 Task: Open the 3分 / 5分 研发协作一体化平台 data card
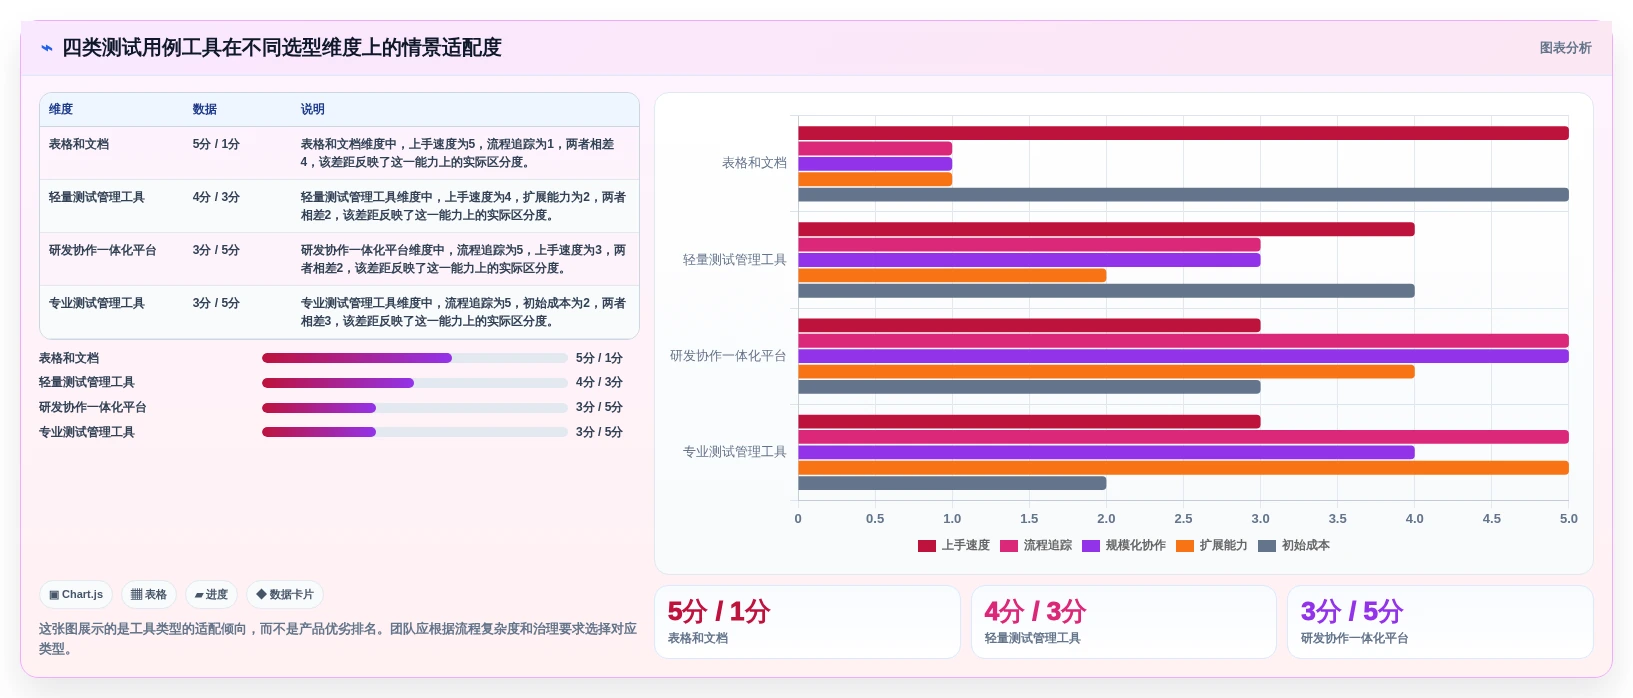click(1440, 622)
